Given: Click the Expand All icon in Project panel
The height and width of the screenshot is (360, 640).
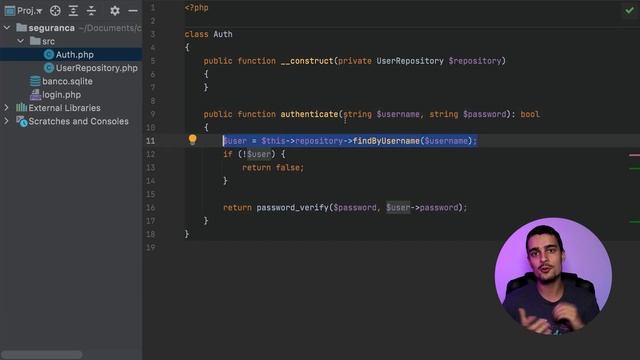Looking at the screenshot, I should [x=73, y=11].
